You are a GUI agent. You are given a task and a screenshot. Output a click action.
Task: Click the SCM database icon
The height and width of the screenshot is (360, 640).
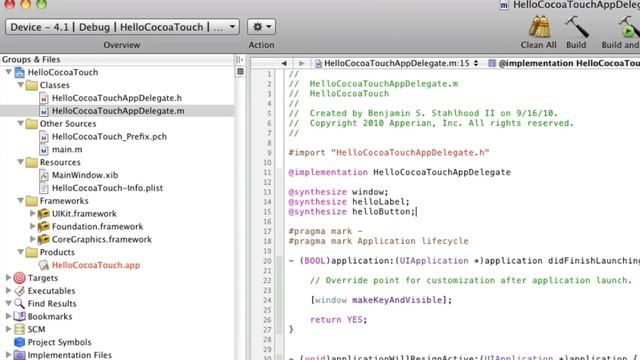click(x=19, y=329)
